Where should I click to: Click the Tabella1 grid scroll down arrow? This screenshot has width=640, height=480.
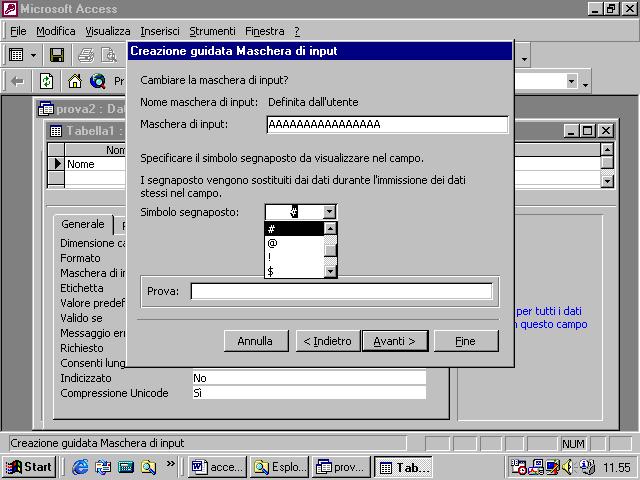[x=607, y=181]
